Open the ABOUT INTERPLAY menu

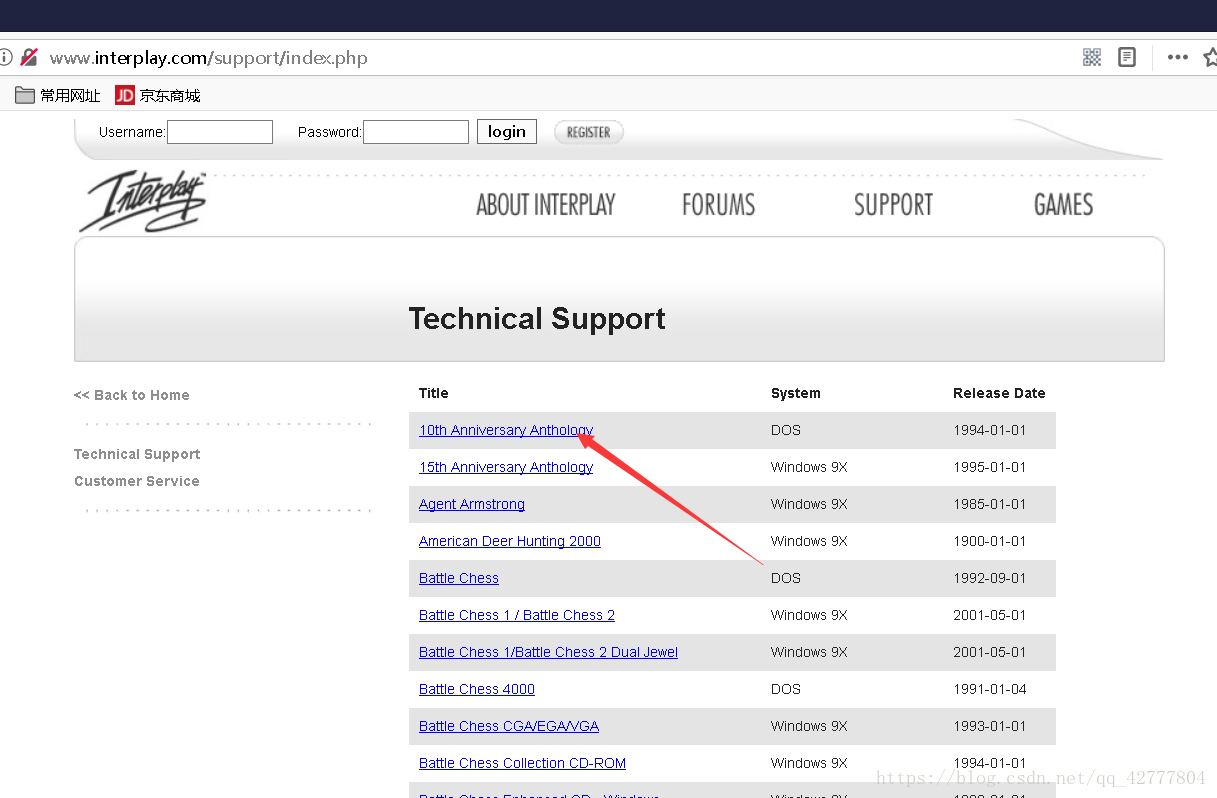click(x=546, y=205)
